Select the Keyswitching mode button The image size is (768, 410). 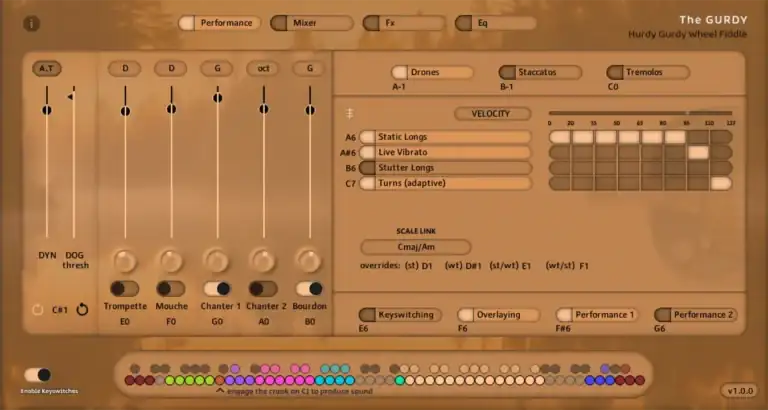point(400,315)
